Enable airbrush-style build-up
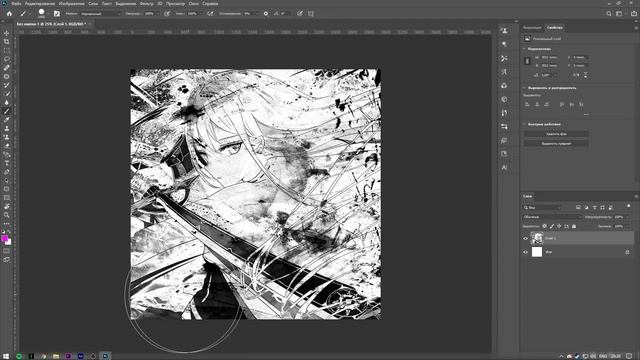Image resolution: width=640 pixels, height=360 pixels. [x=210, y=13]
